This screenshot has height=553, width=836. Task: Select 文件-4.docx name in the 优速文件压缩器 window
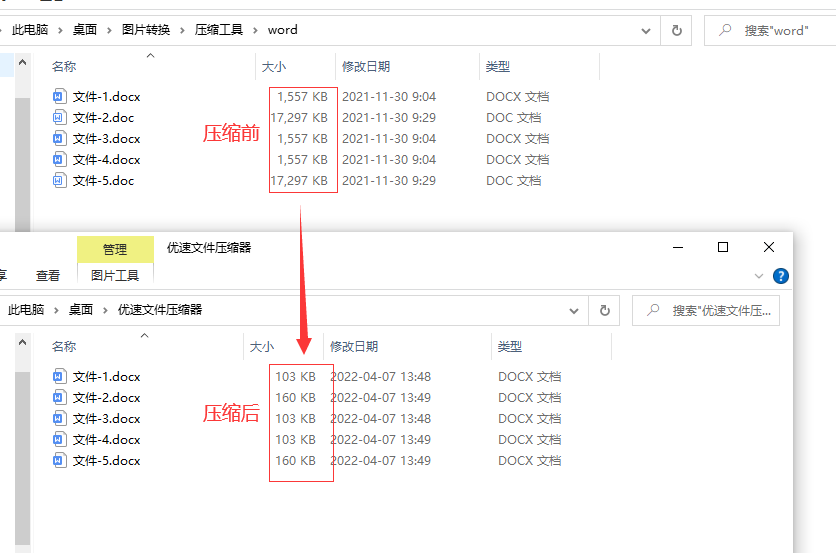point(107,439)
